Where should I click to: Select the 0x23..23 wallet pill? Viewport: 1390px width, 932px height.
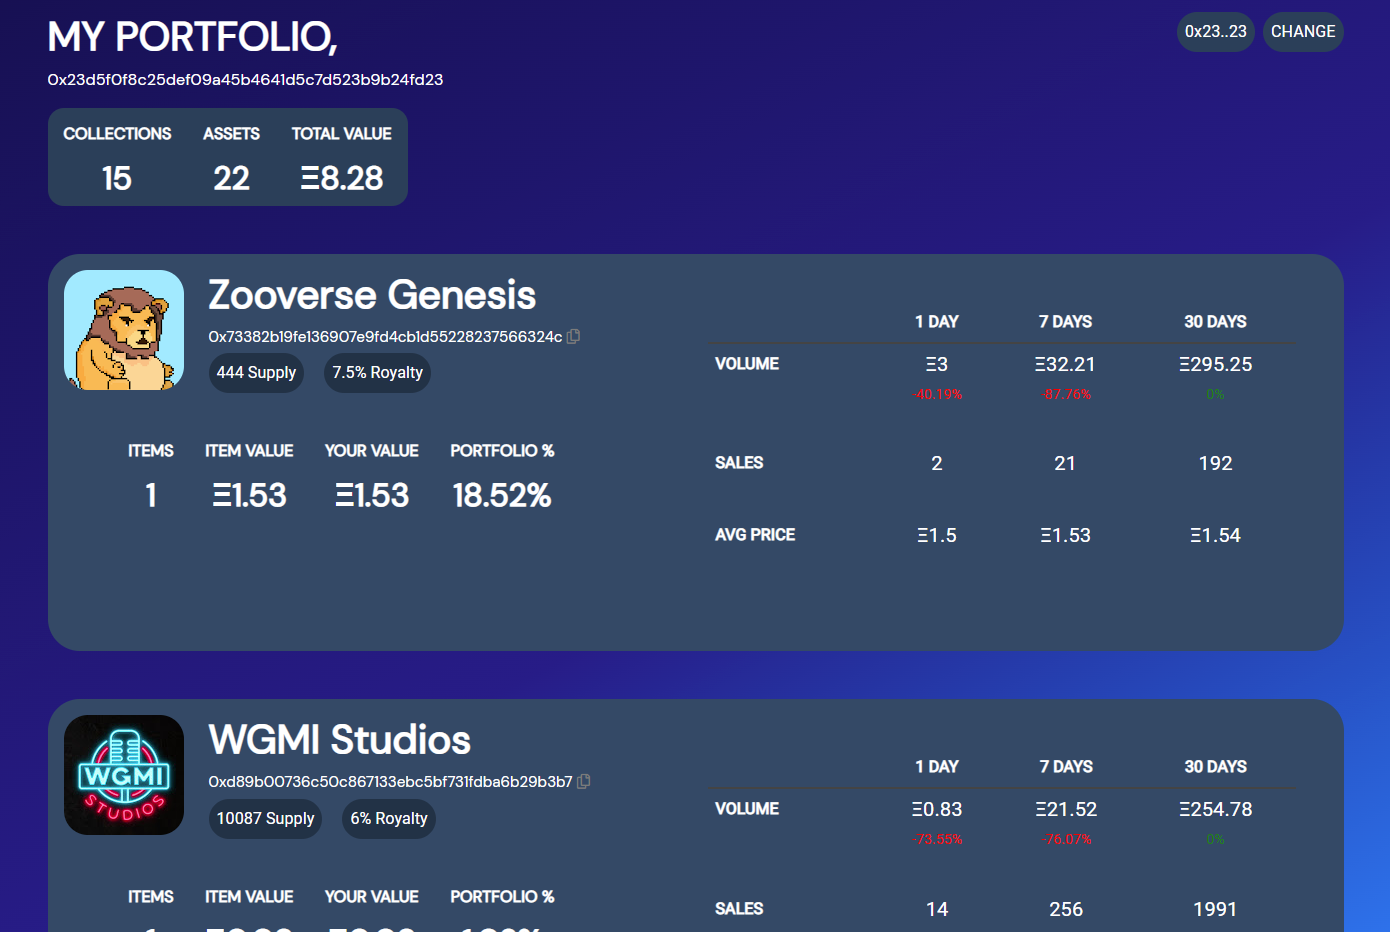click(x=1216, y=32)
